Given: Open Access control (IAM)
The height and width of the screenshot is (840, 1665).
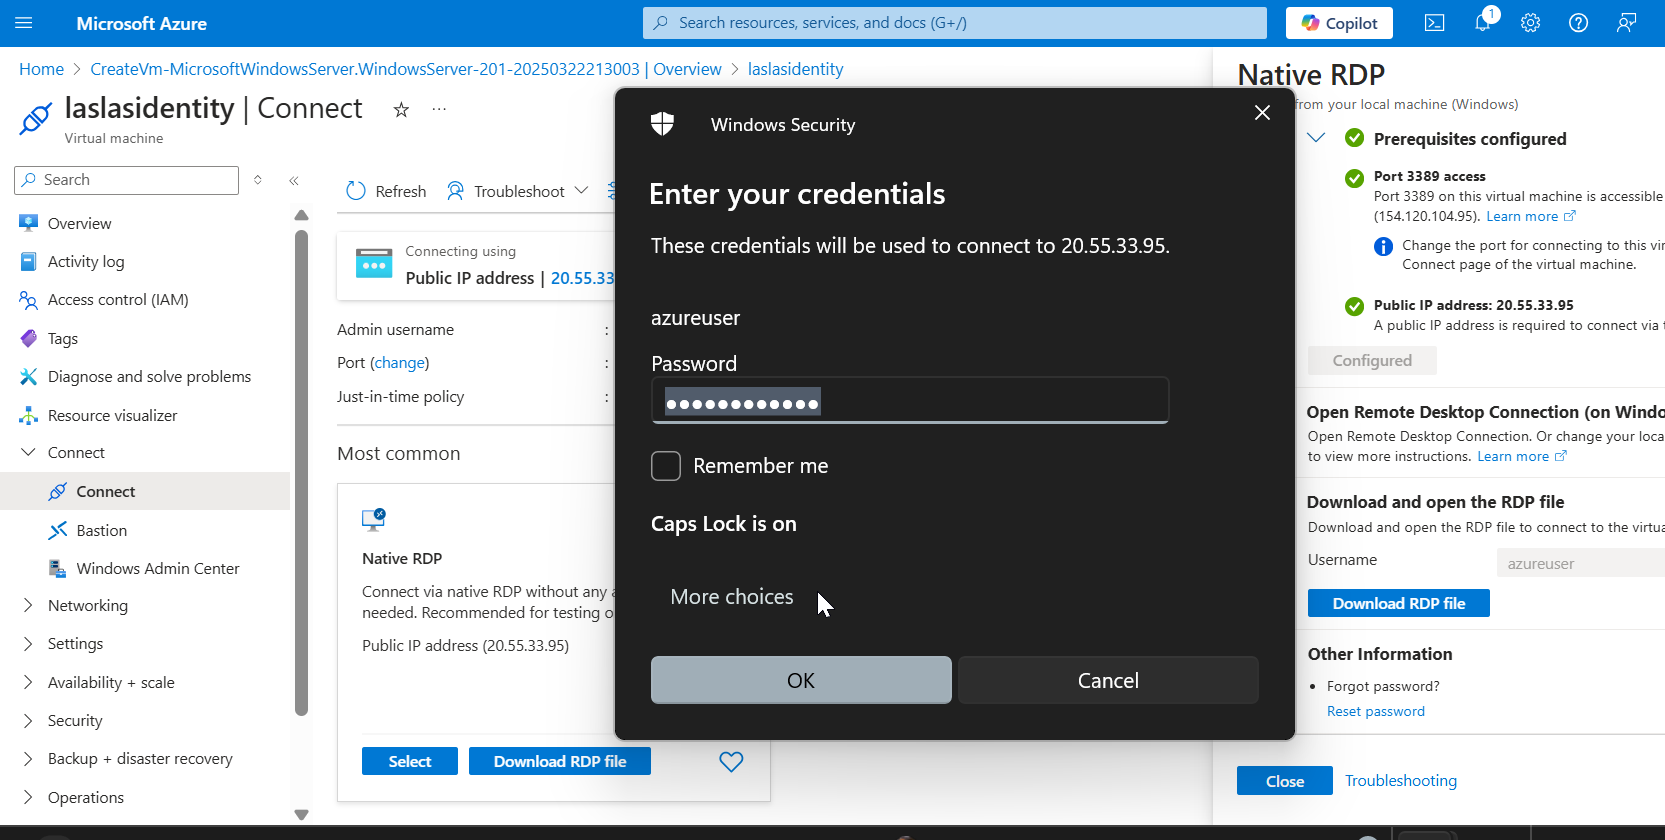Looking at the screenshot, I should pos(118,300).
